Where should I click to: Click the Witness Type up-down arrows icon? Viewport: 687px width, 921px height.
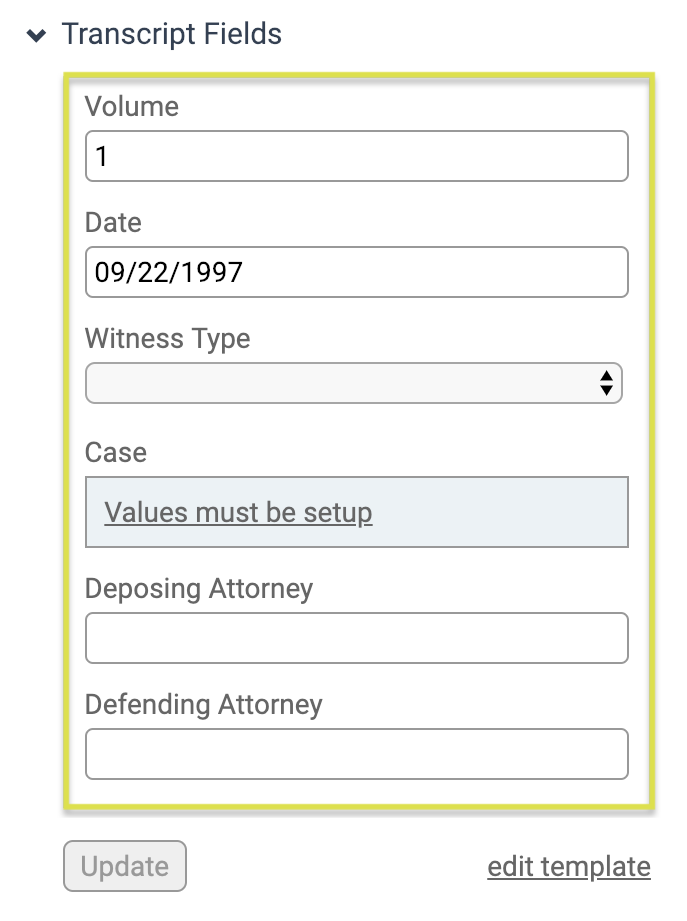tap(607, 383)
